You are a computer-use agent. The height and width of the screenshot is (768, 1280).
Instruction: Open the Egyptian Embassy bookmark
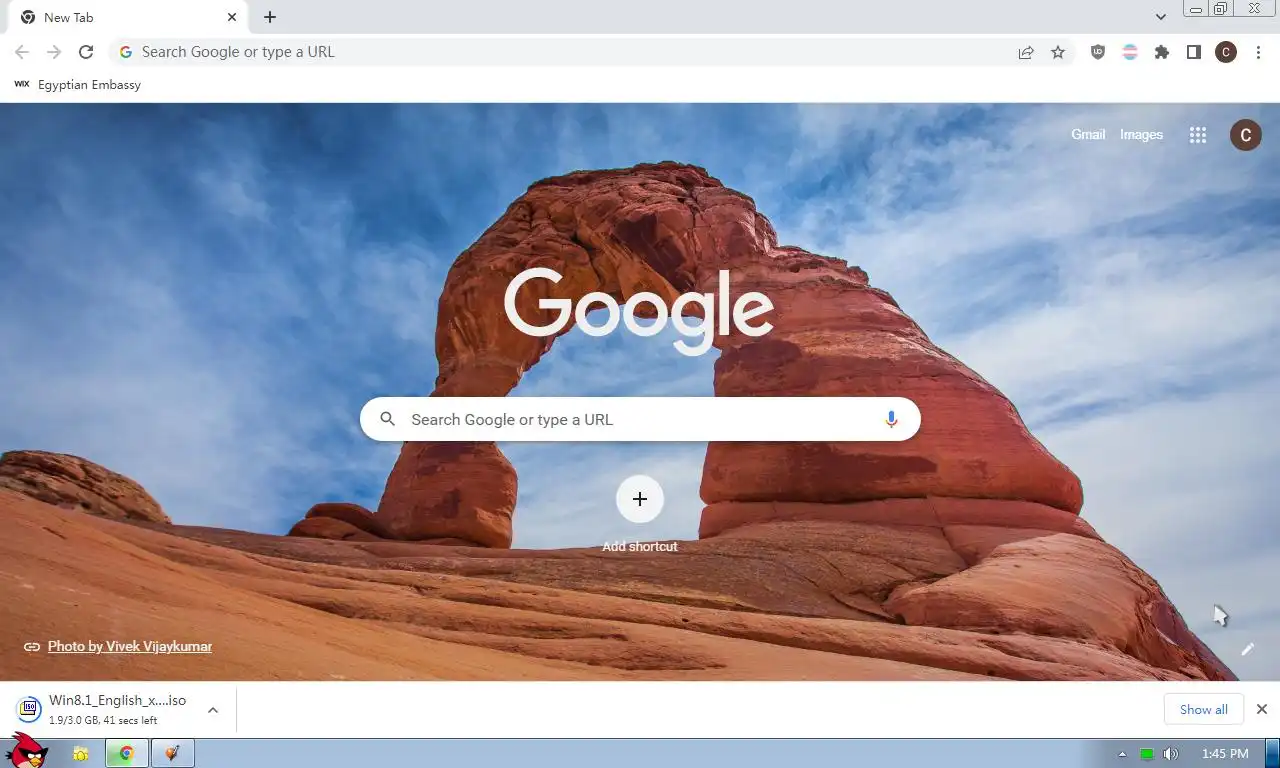(77, 85)
